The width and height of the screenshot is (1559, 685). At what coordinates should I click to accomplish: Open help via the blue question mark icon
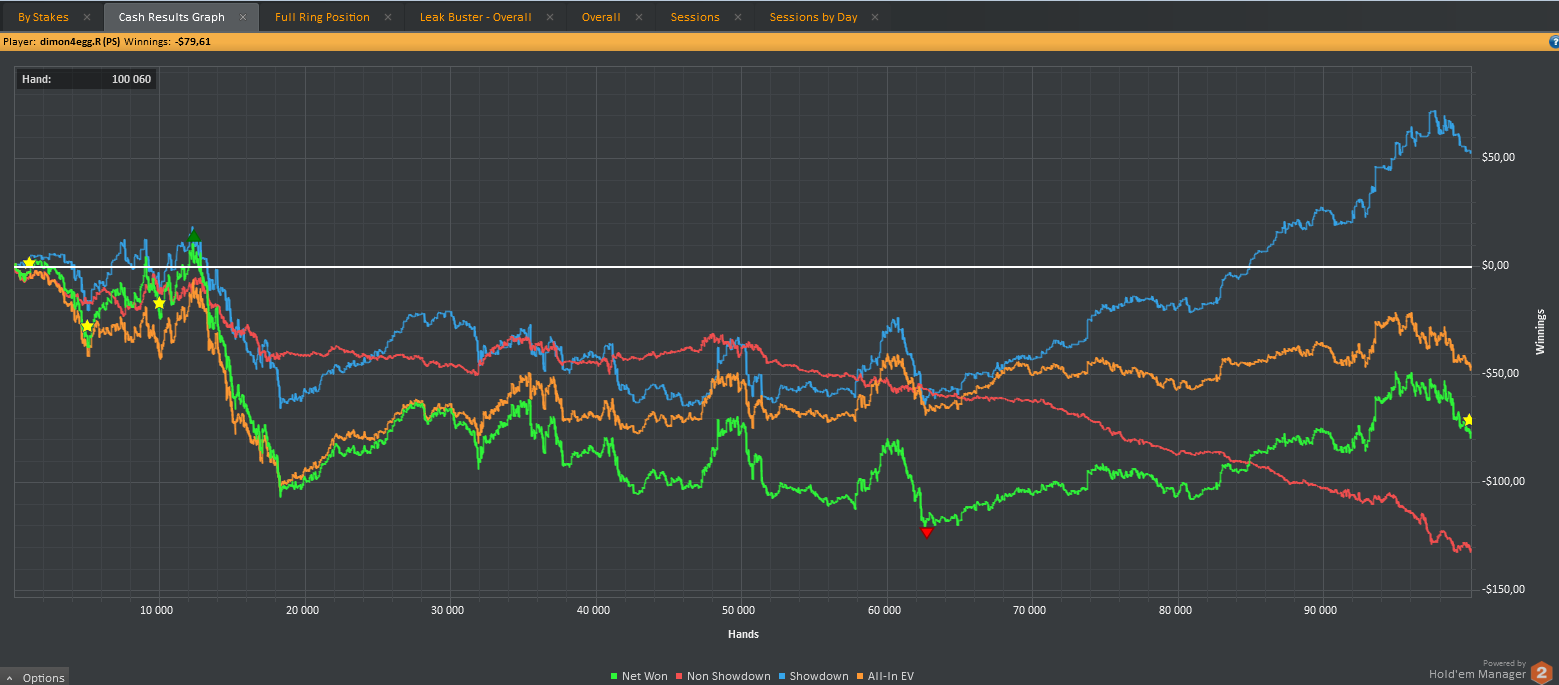coord(1554,42)
